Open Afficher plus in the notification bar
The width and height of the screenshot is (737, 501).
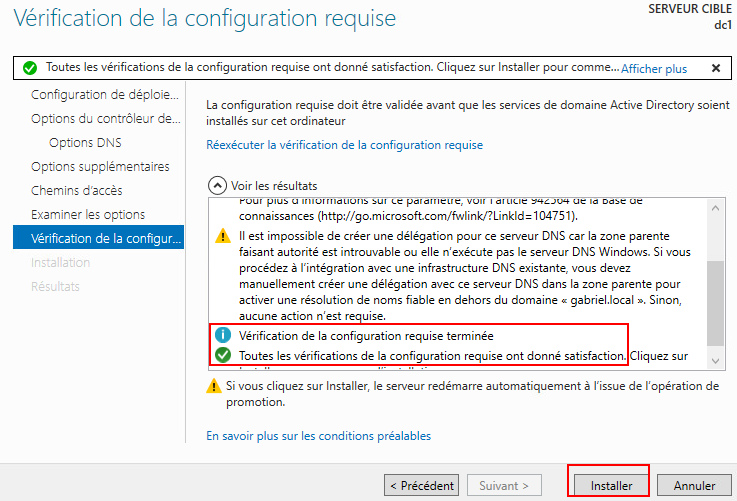654,69
